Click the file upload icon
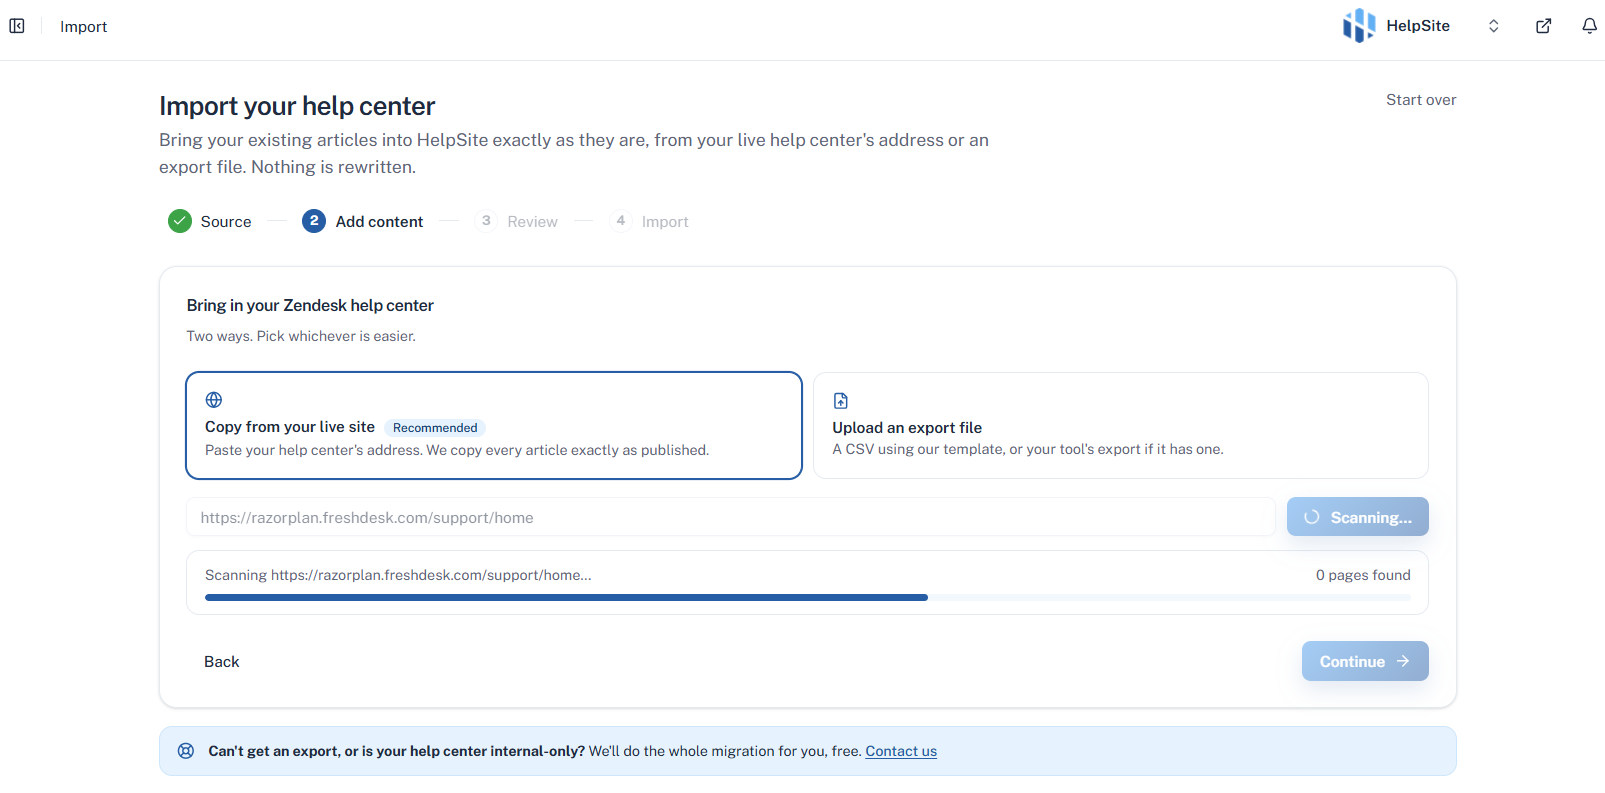 [841, 401]
